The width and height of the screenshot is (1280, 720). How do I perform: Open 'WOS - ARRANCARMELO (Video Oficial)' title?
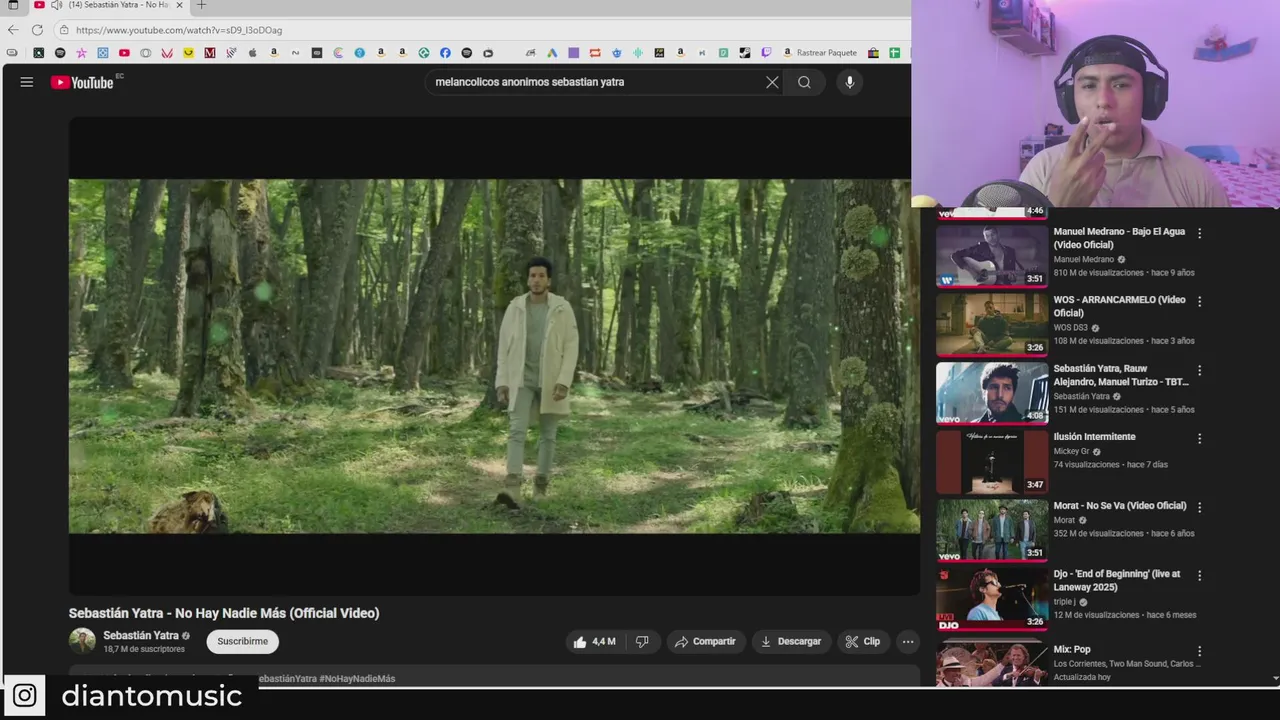[x=1119, y=306]
